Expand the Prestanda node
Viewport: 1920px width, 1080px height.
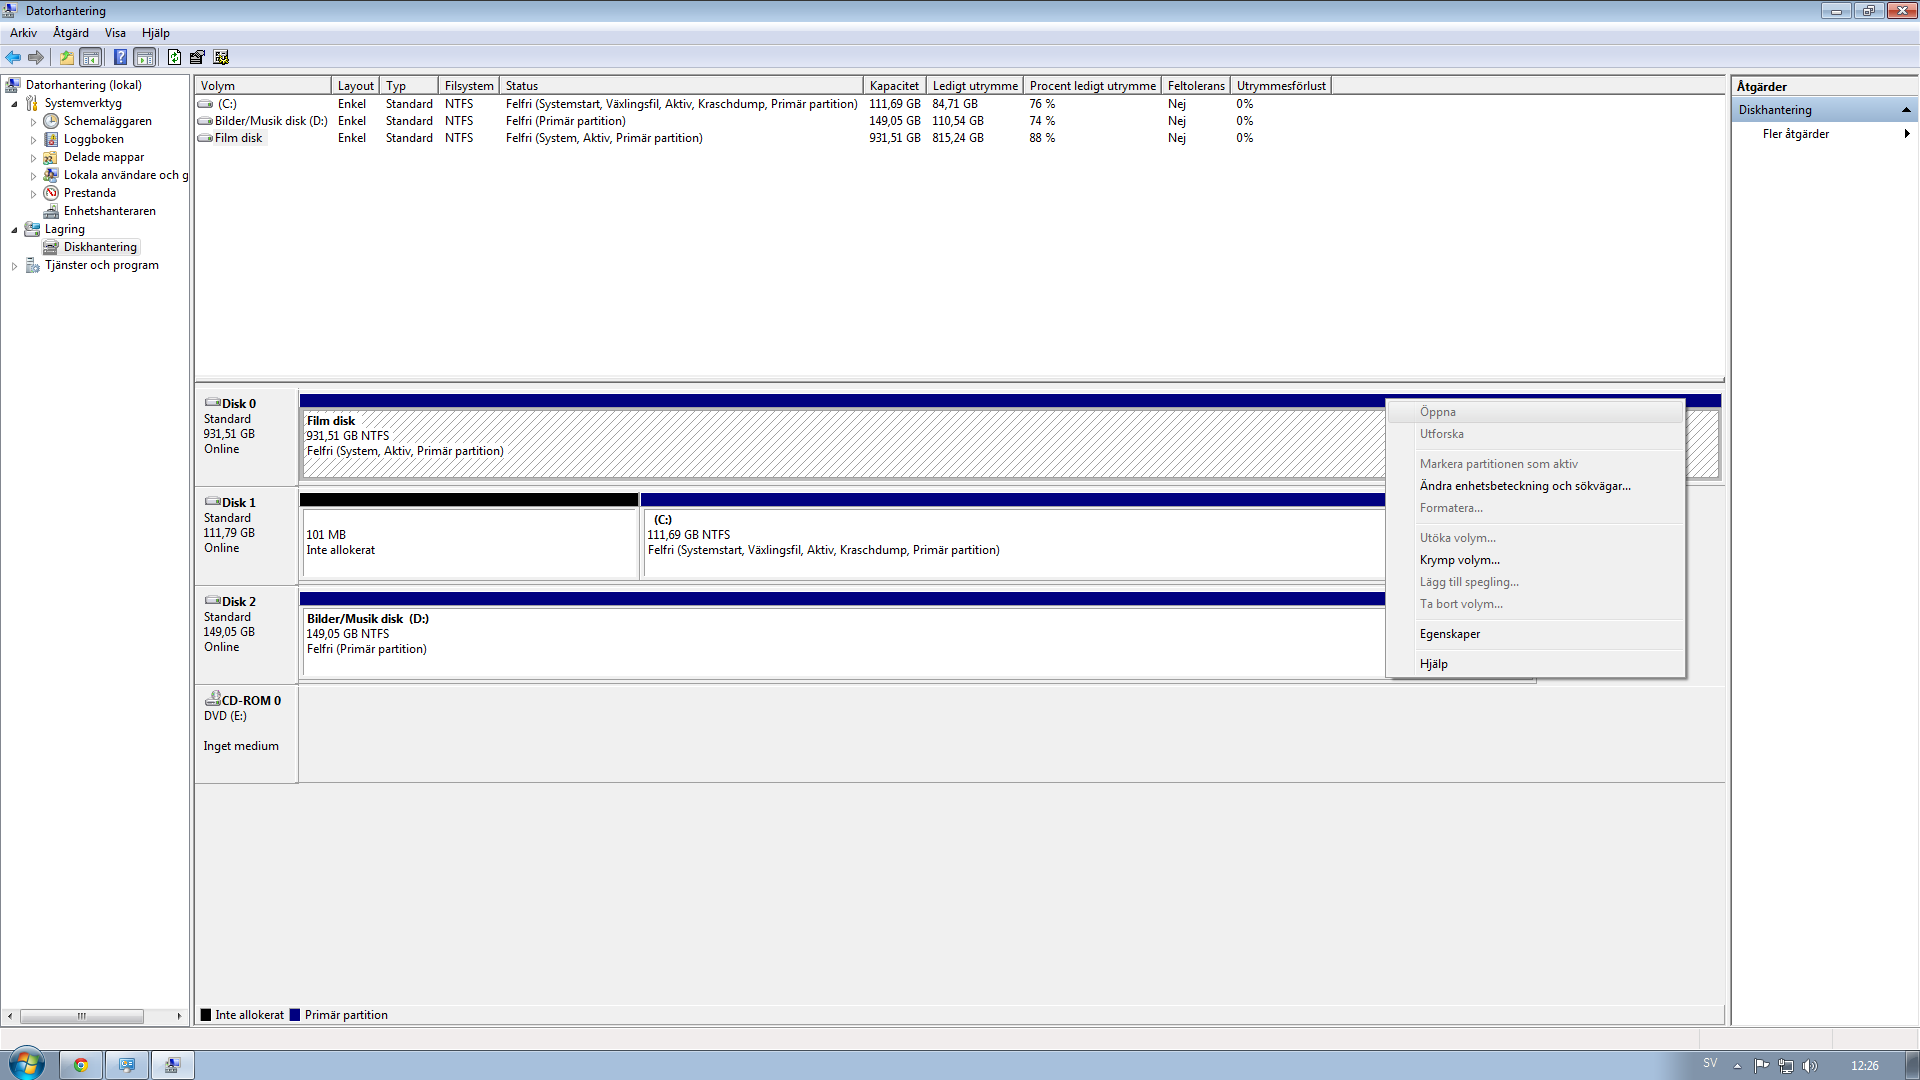click(x=33, y=194)
